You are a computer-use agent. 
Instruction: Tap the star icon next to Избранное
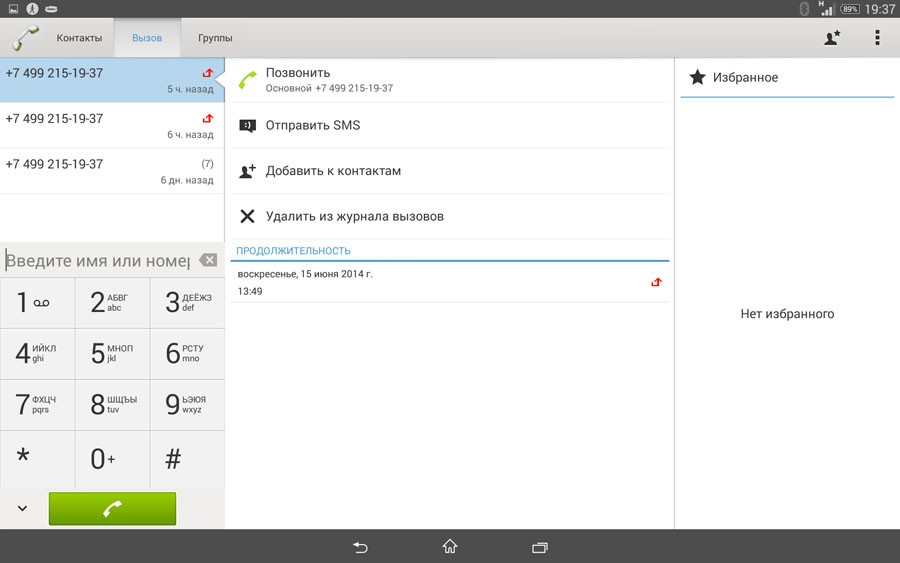click(697, 77)
